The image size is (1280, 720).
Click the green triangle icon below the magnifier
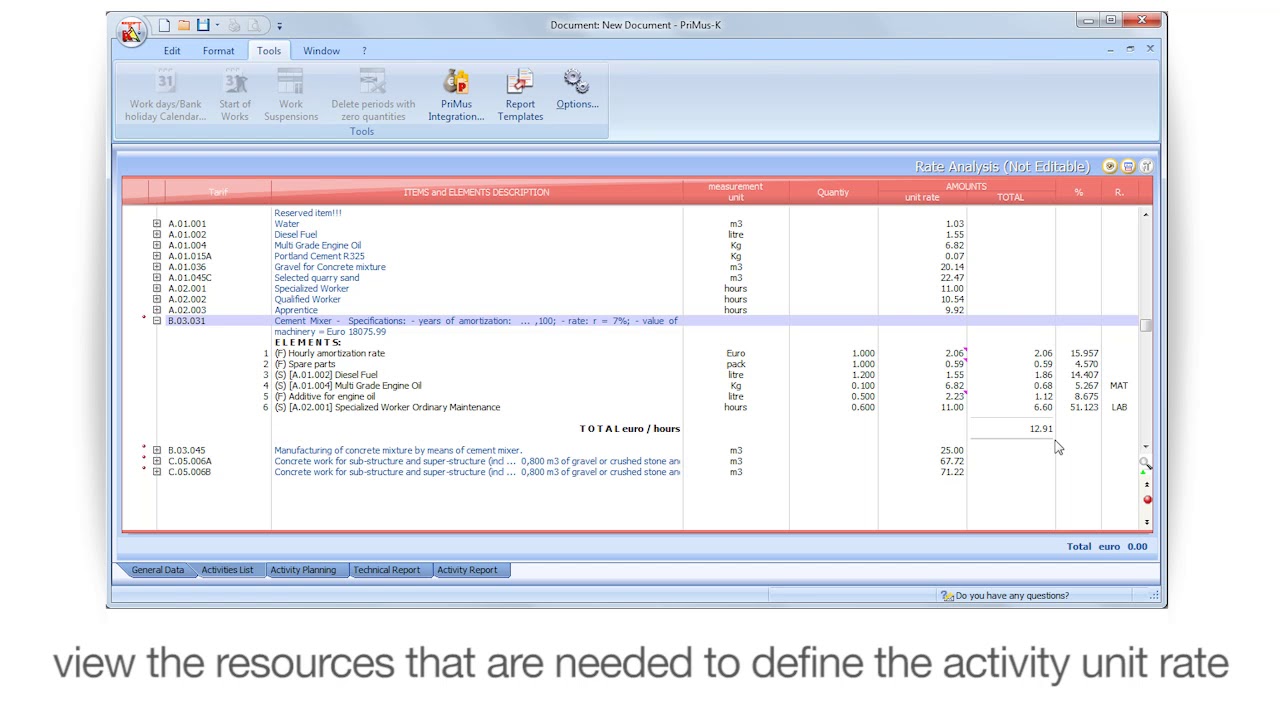pyautogui.click(x=1144, y=472)
